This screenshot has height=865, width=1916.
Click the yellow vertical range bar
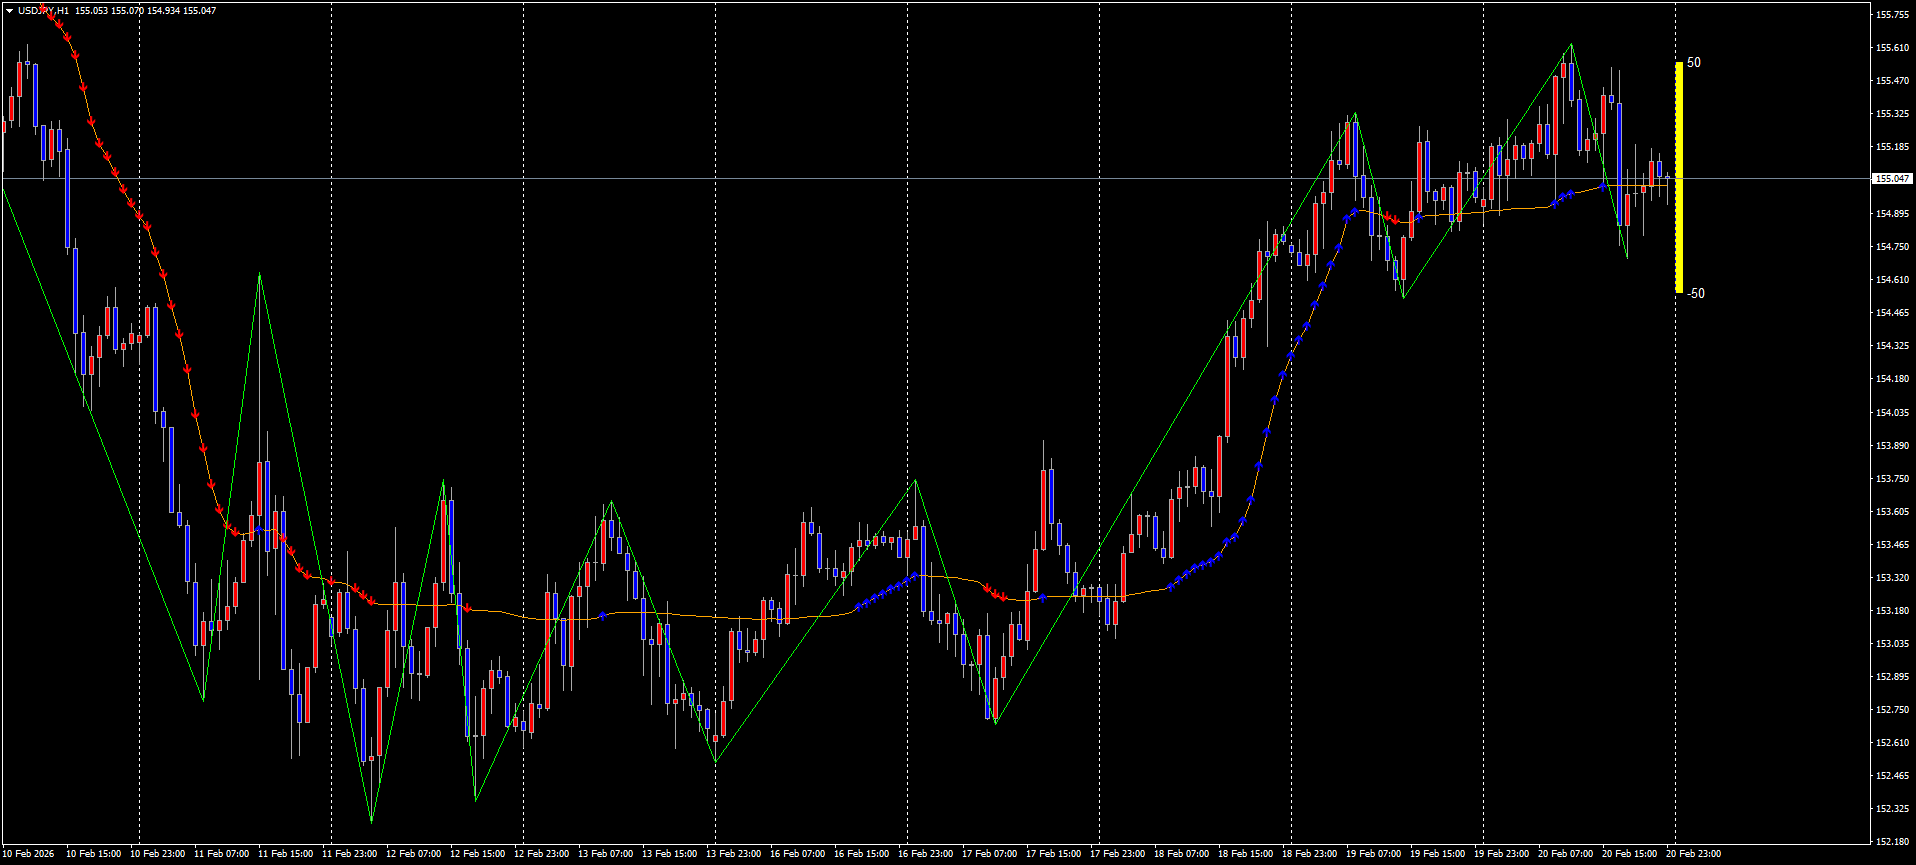(1679, 177)
